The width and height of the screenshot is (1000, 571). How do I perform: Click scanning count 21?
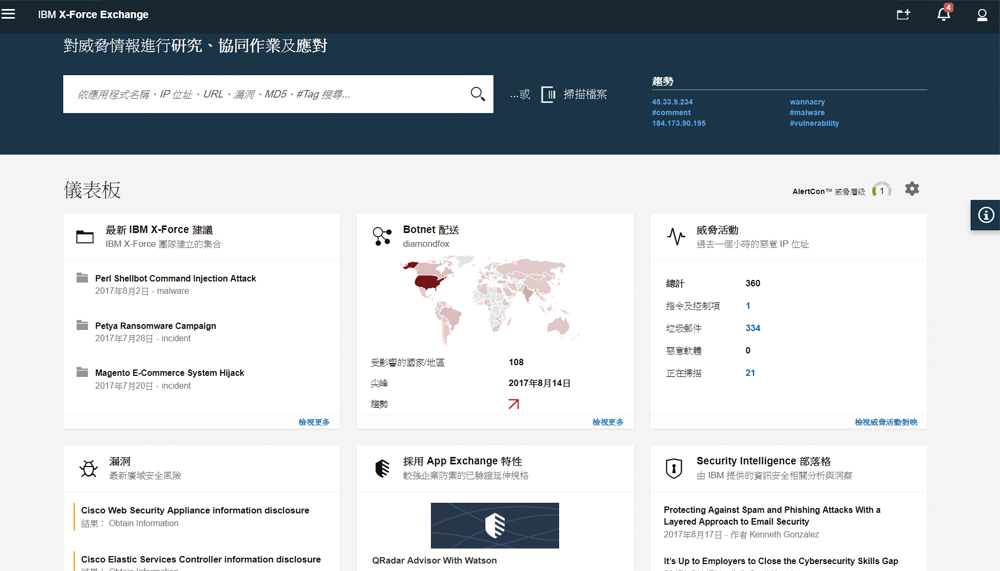[x=750, y=373]
